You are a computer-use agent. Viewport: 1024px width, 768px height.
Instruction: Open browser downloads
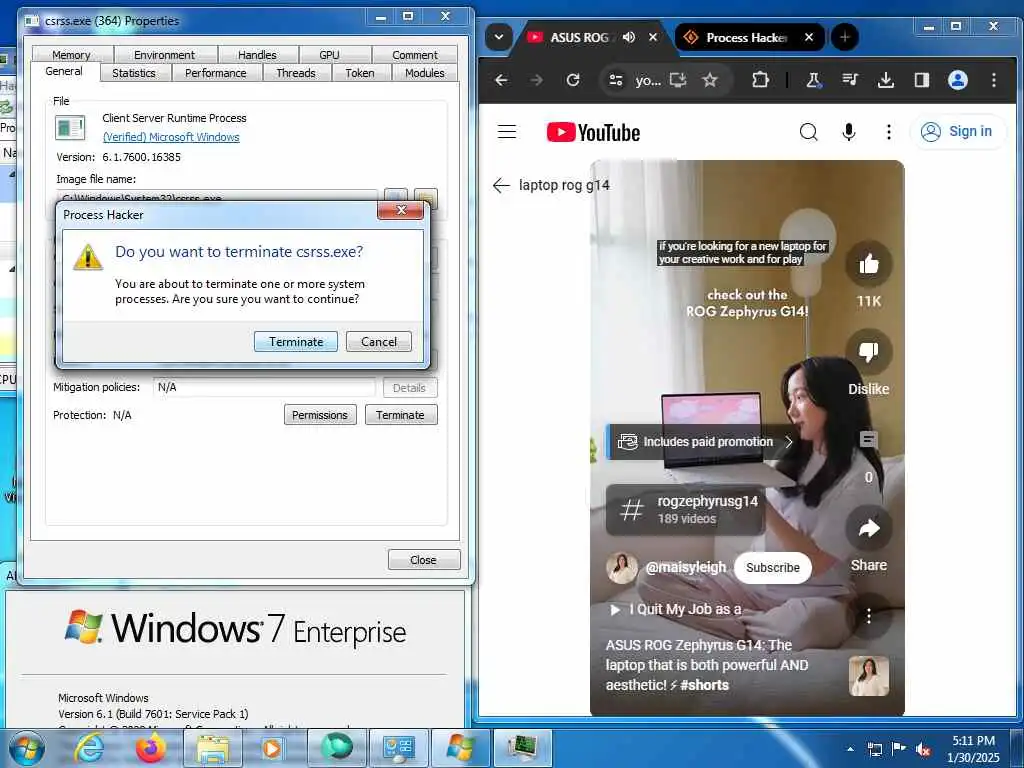pos(886,80)
